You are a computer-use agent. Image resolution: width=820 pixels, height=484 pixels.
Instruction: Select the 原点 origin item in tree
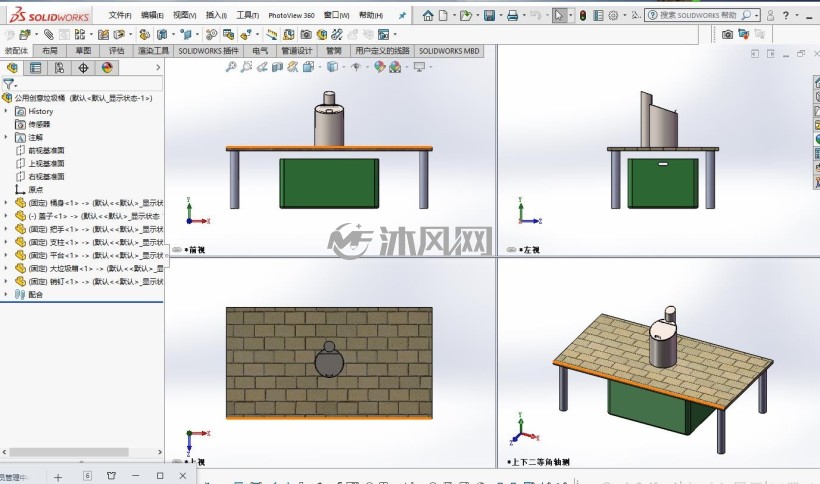tap(36, 189)
